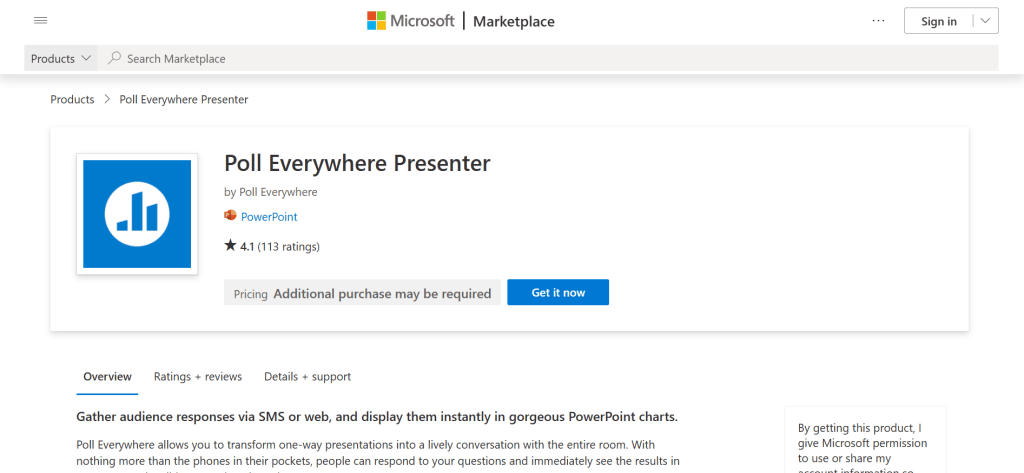Go to Products breadcrumb link
Image resolution: width=1024 pixels, height=473 pixels.
coord(72,100)
